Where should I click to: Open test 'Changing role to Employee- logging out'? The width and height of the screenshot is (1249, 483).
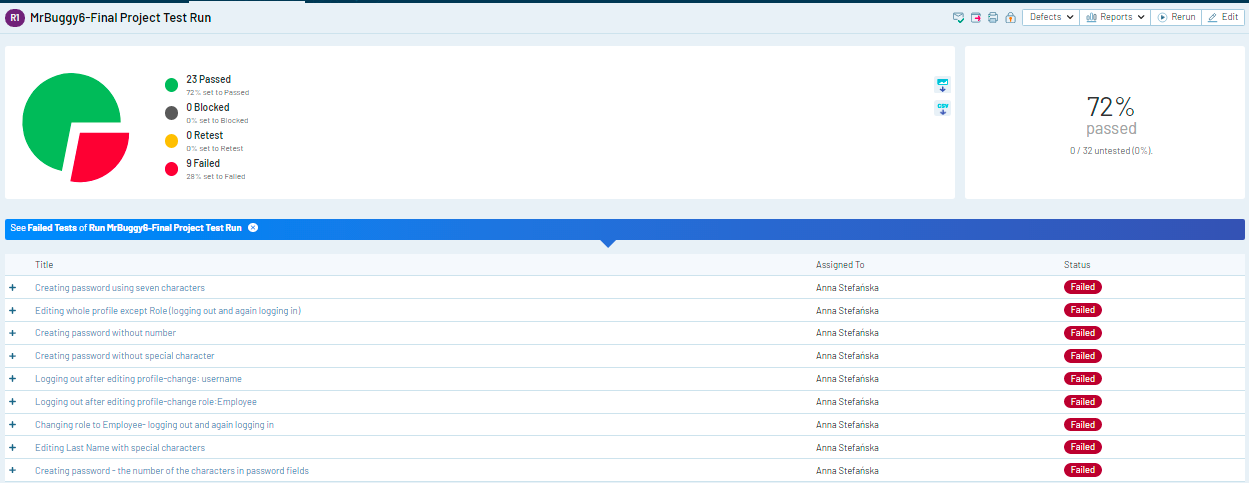154,425
